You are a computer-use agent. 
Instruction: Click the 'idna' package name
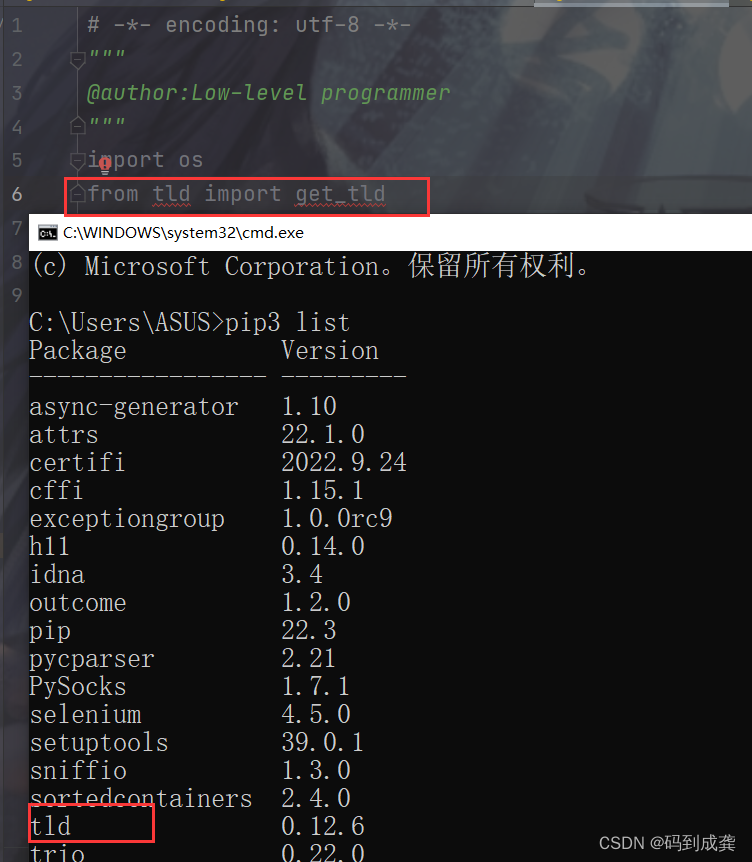pyautogui.click(x=57, y=574)
